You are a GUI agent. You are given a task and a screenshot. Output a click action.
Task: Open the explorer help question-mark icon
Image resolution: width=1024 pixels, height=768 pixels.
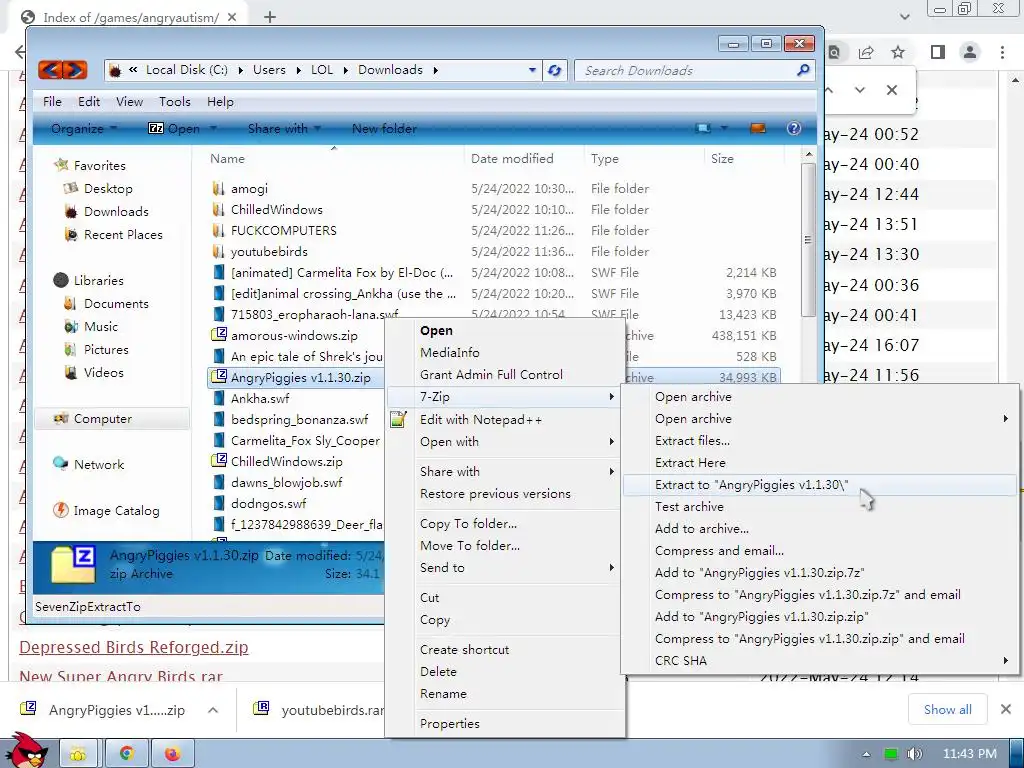(794, 128)
